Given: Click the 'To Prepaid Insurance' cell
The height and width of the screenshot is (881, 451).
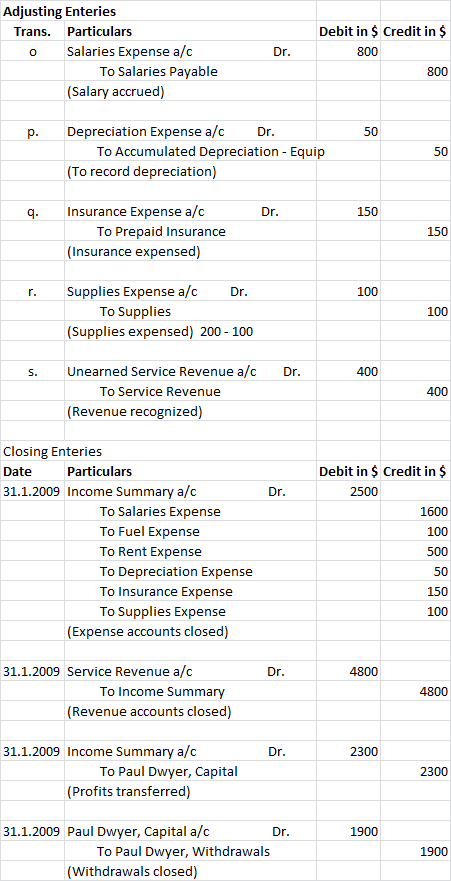Looking at the screenshot, I should coord(190,231).
